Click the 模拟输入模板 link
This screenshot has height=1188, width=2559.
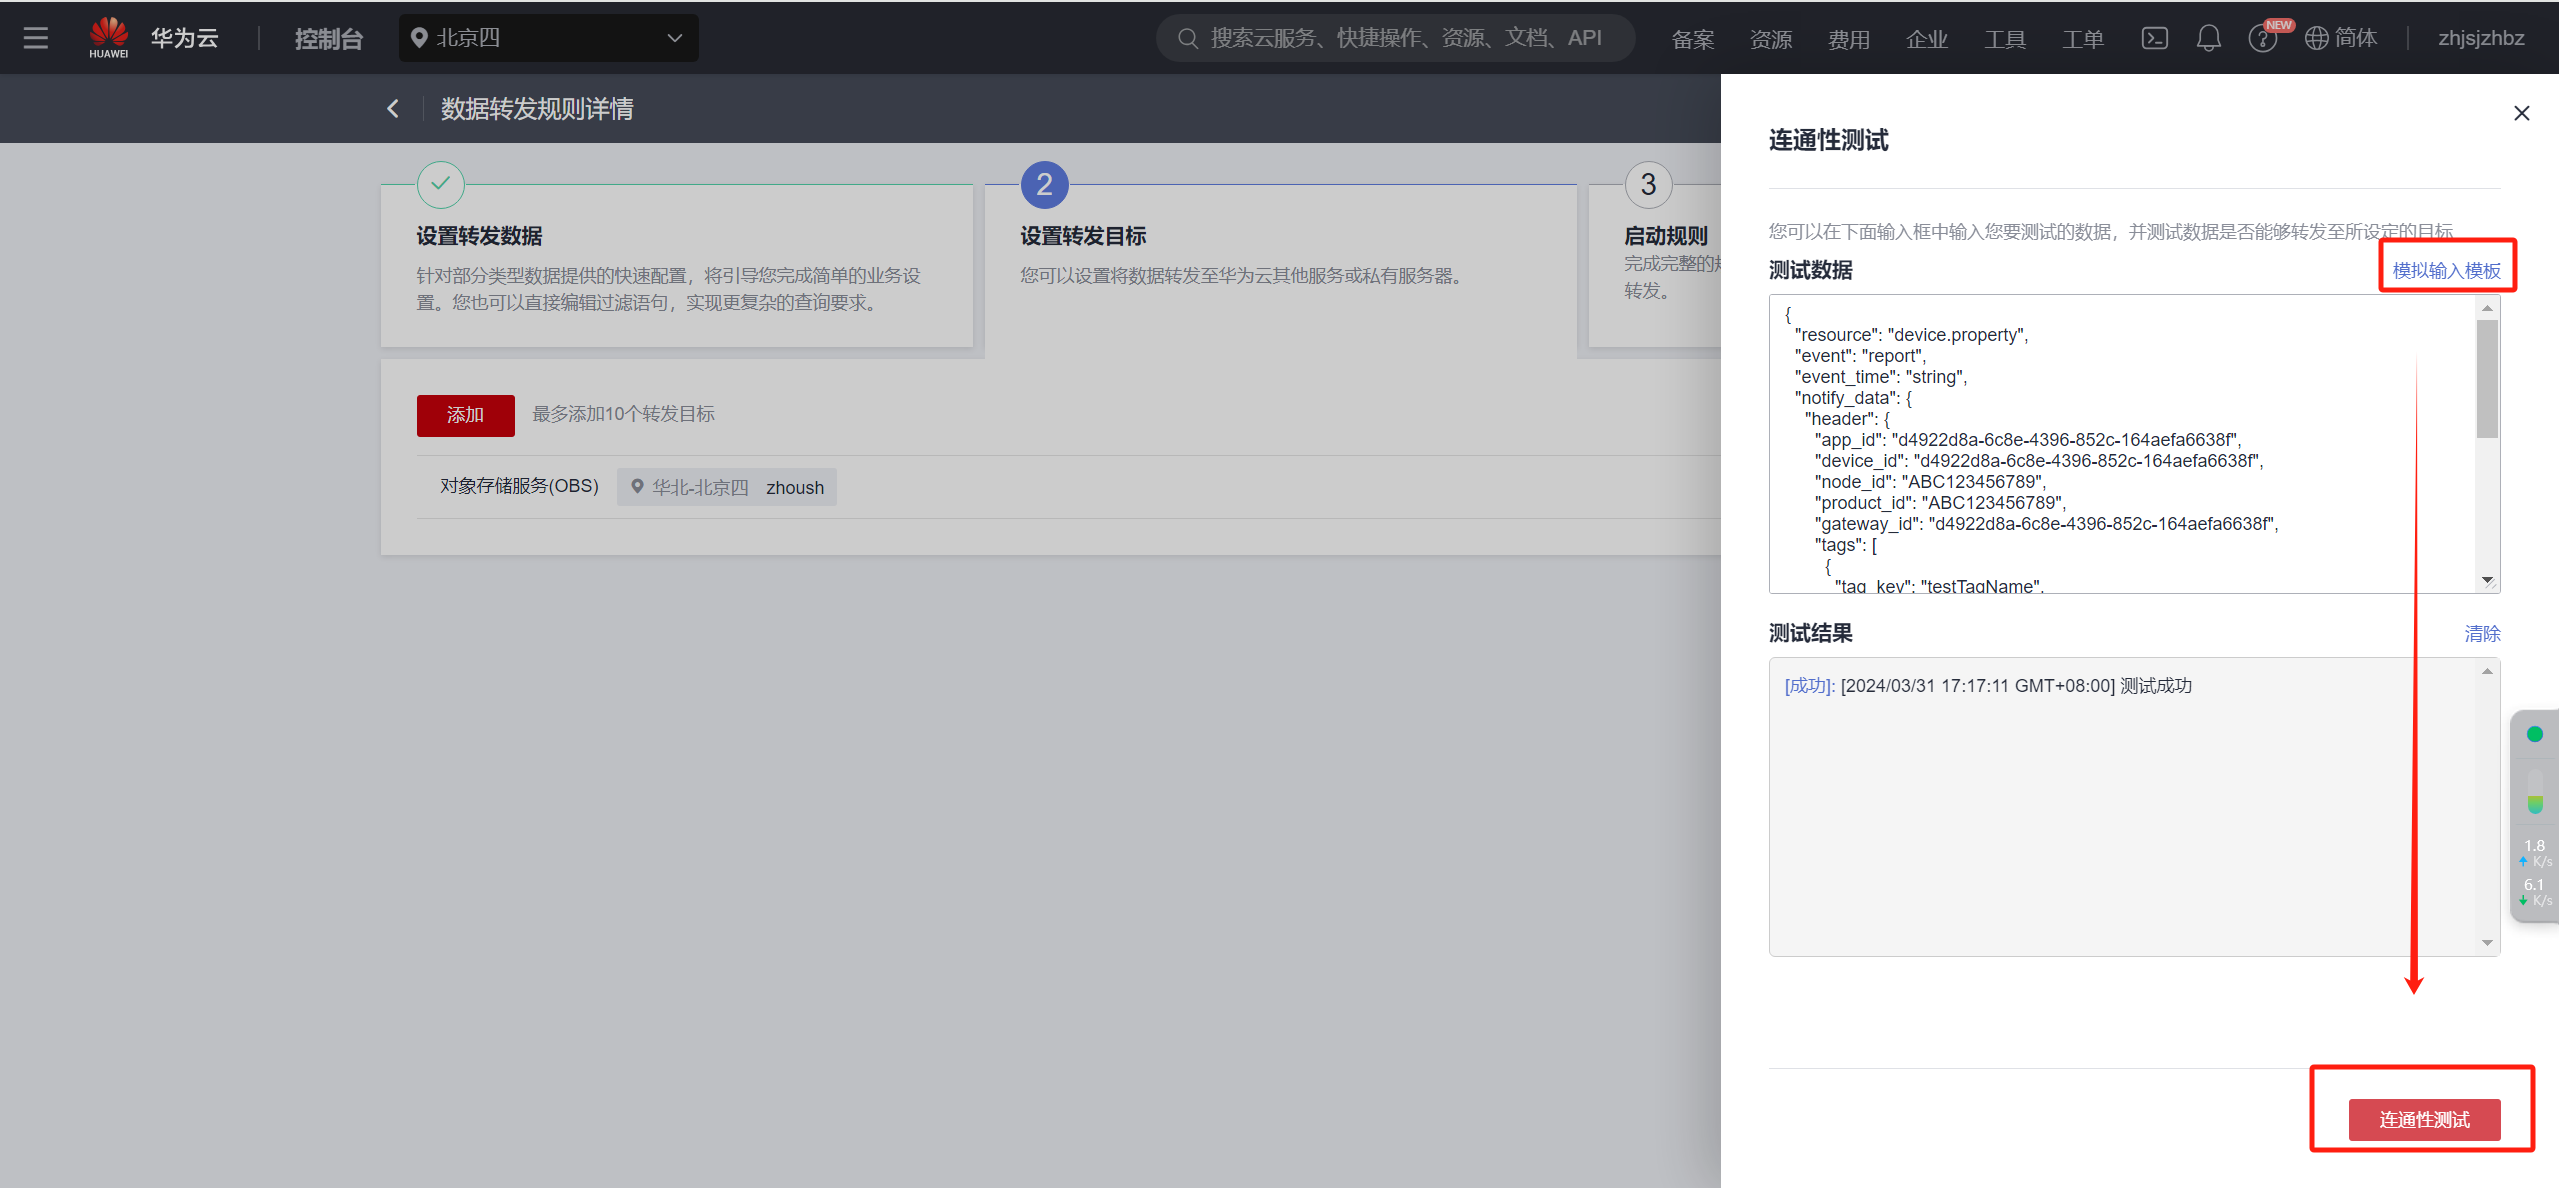tap(2445, 270)
